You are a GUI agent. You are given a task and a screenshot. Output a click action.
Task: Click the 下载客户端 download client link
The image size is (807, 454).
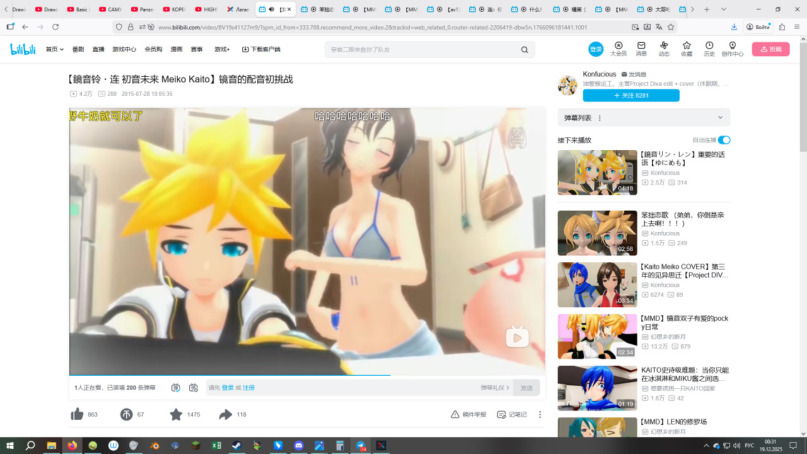click(261, 49)
